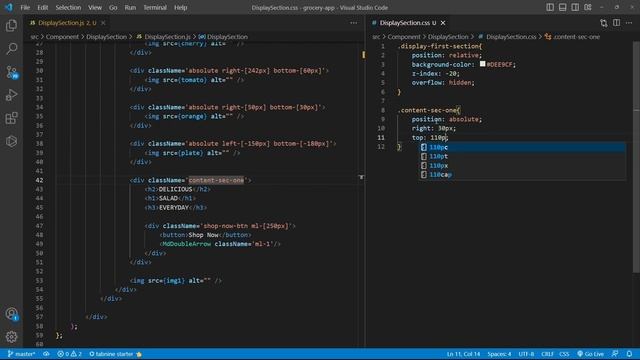Click line number 42 in the left editor
Screen dimensions: 640x360
[39, 180]
